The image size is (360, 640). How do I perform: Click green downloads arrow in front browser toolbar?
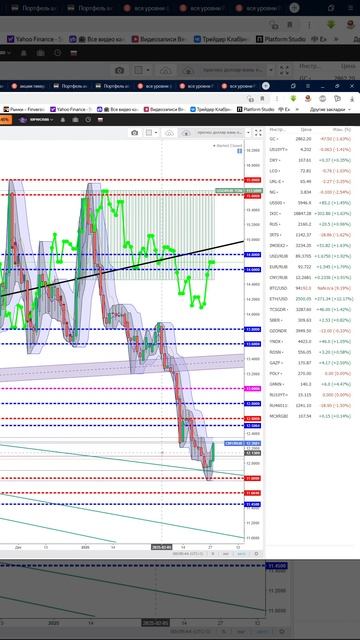coord(293,98)
